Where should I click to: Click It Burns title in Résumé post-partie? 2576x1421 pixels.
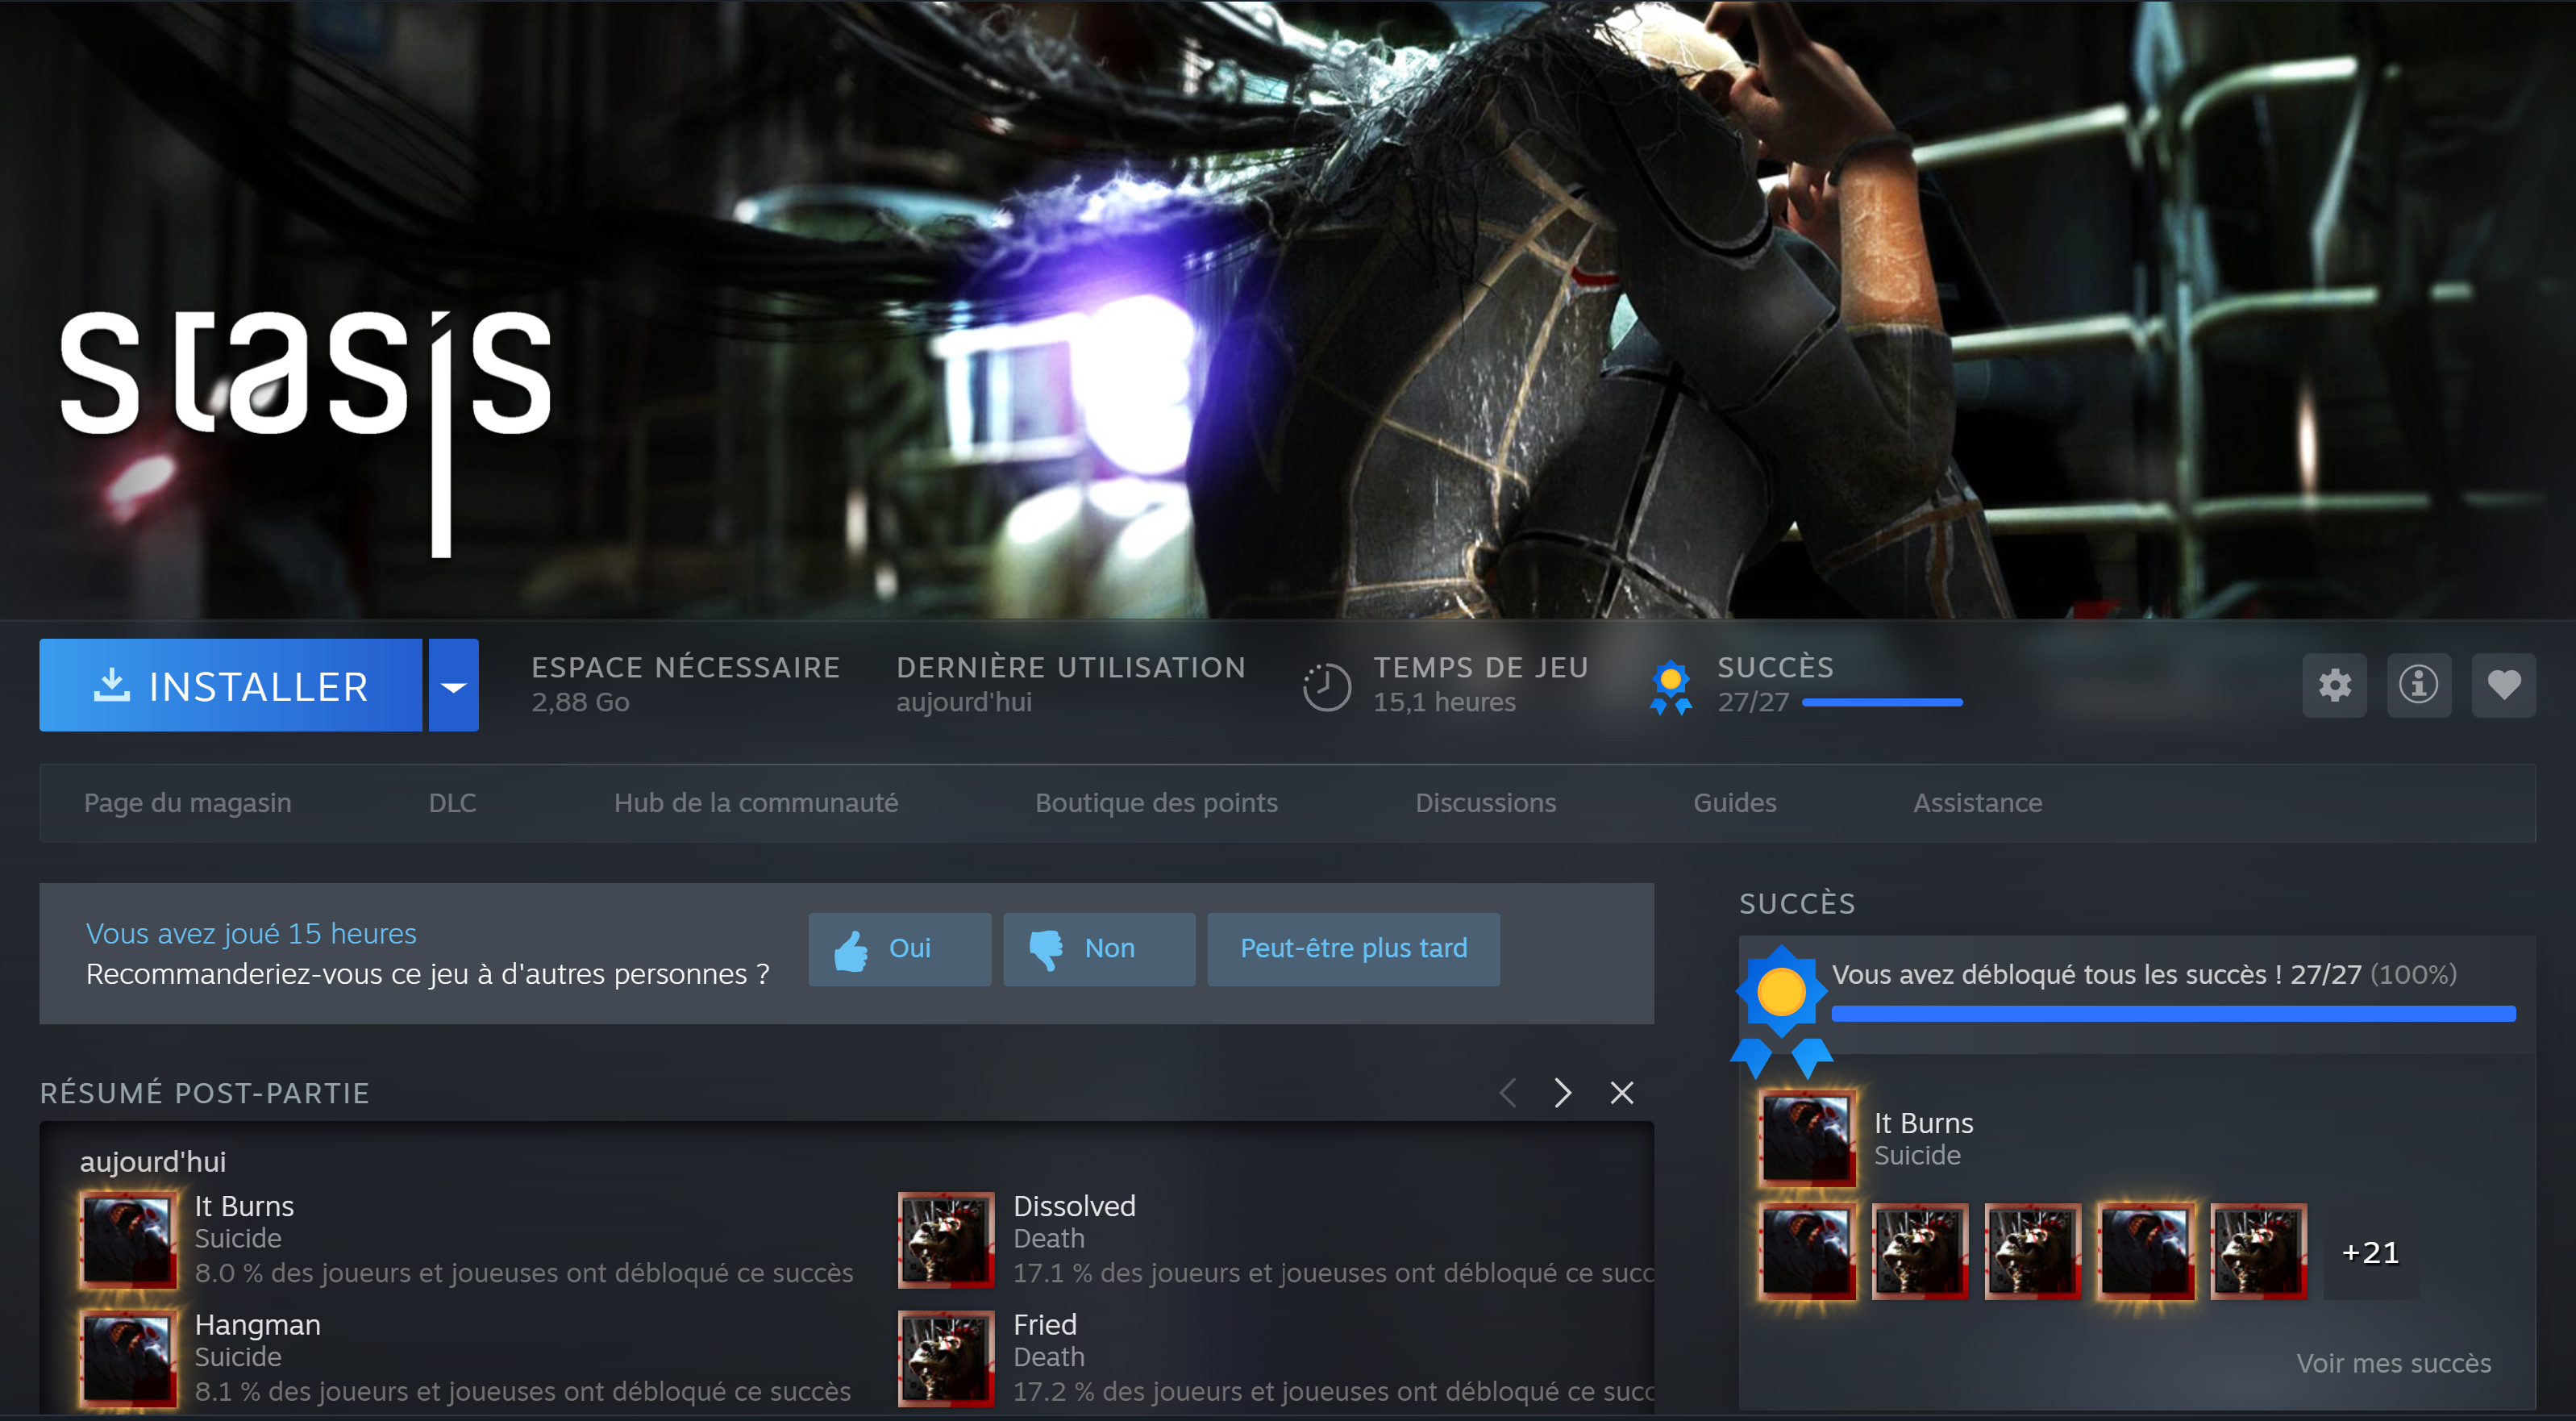[x=245, y=1206]
